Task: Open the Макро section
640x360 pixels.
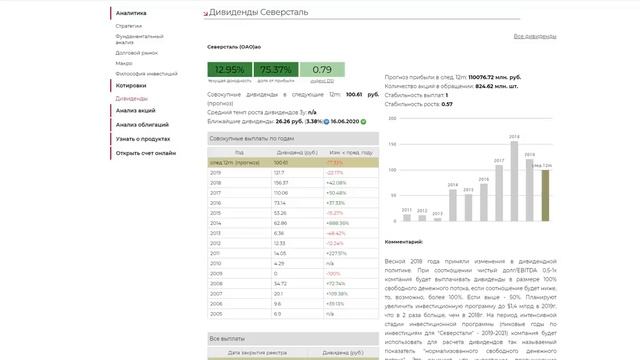Action: tap(124, 63)
